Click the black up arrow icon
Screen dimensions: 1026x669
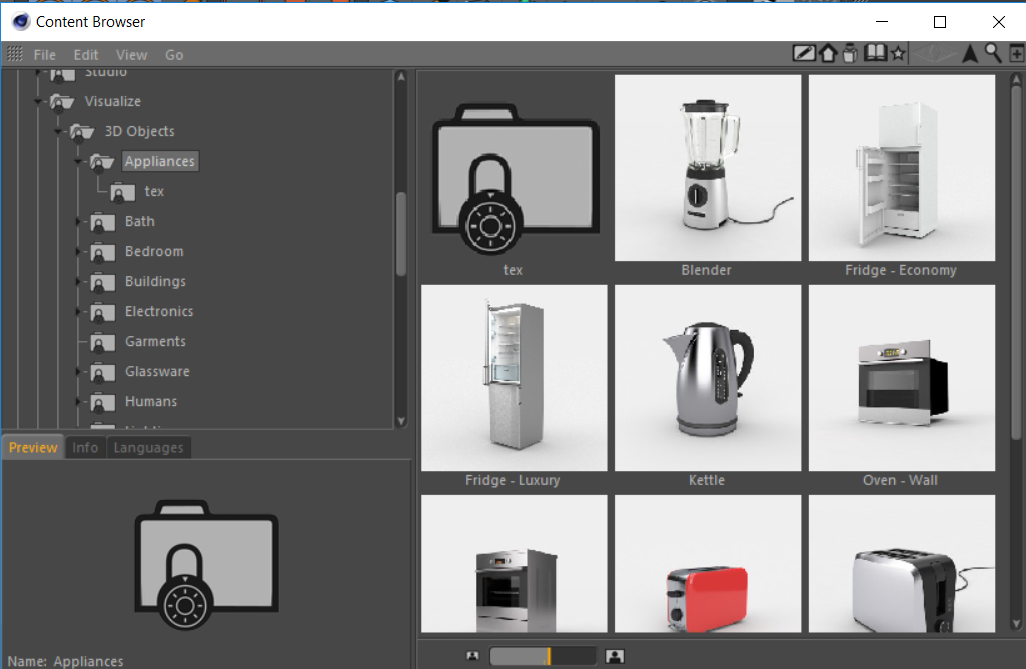pos(970,54)
